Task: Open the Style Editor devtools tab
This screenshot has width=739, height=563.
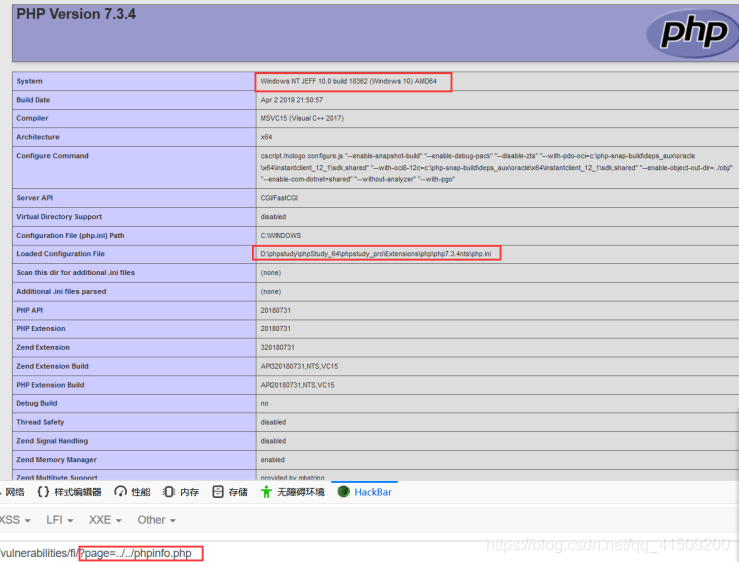Action: click(69, 492)
